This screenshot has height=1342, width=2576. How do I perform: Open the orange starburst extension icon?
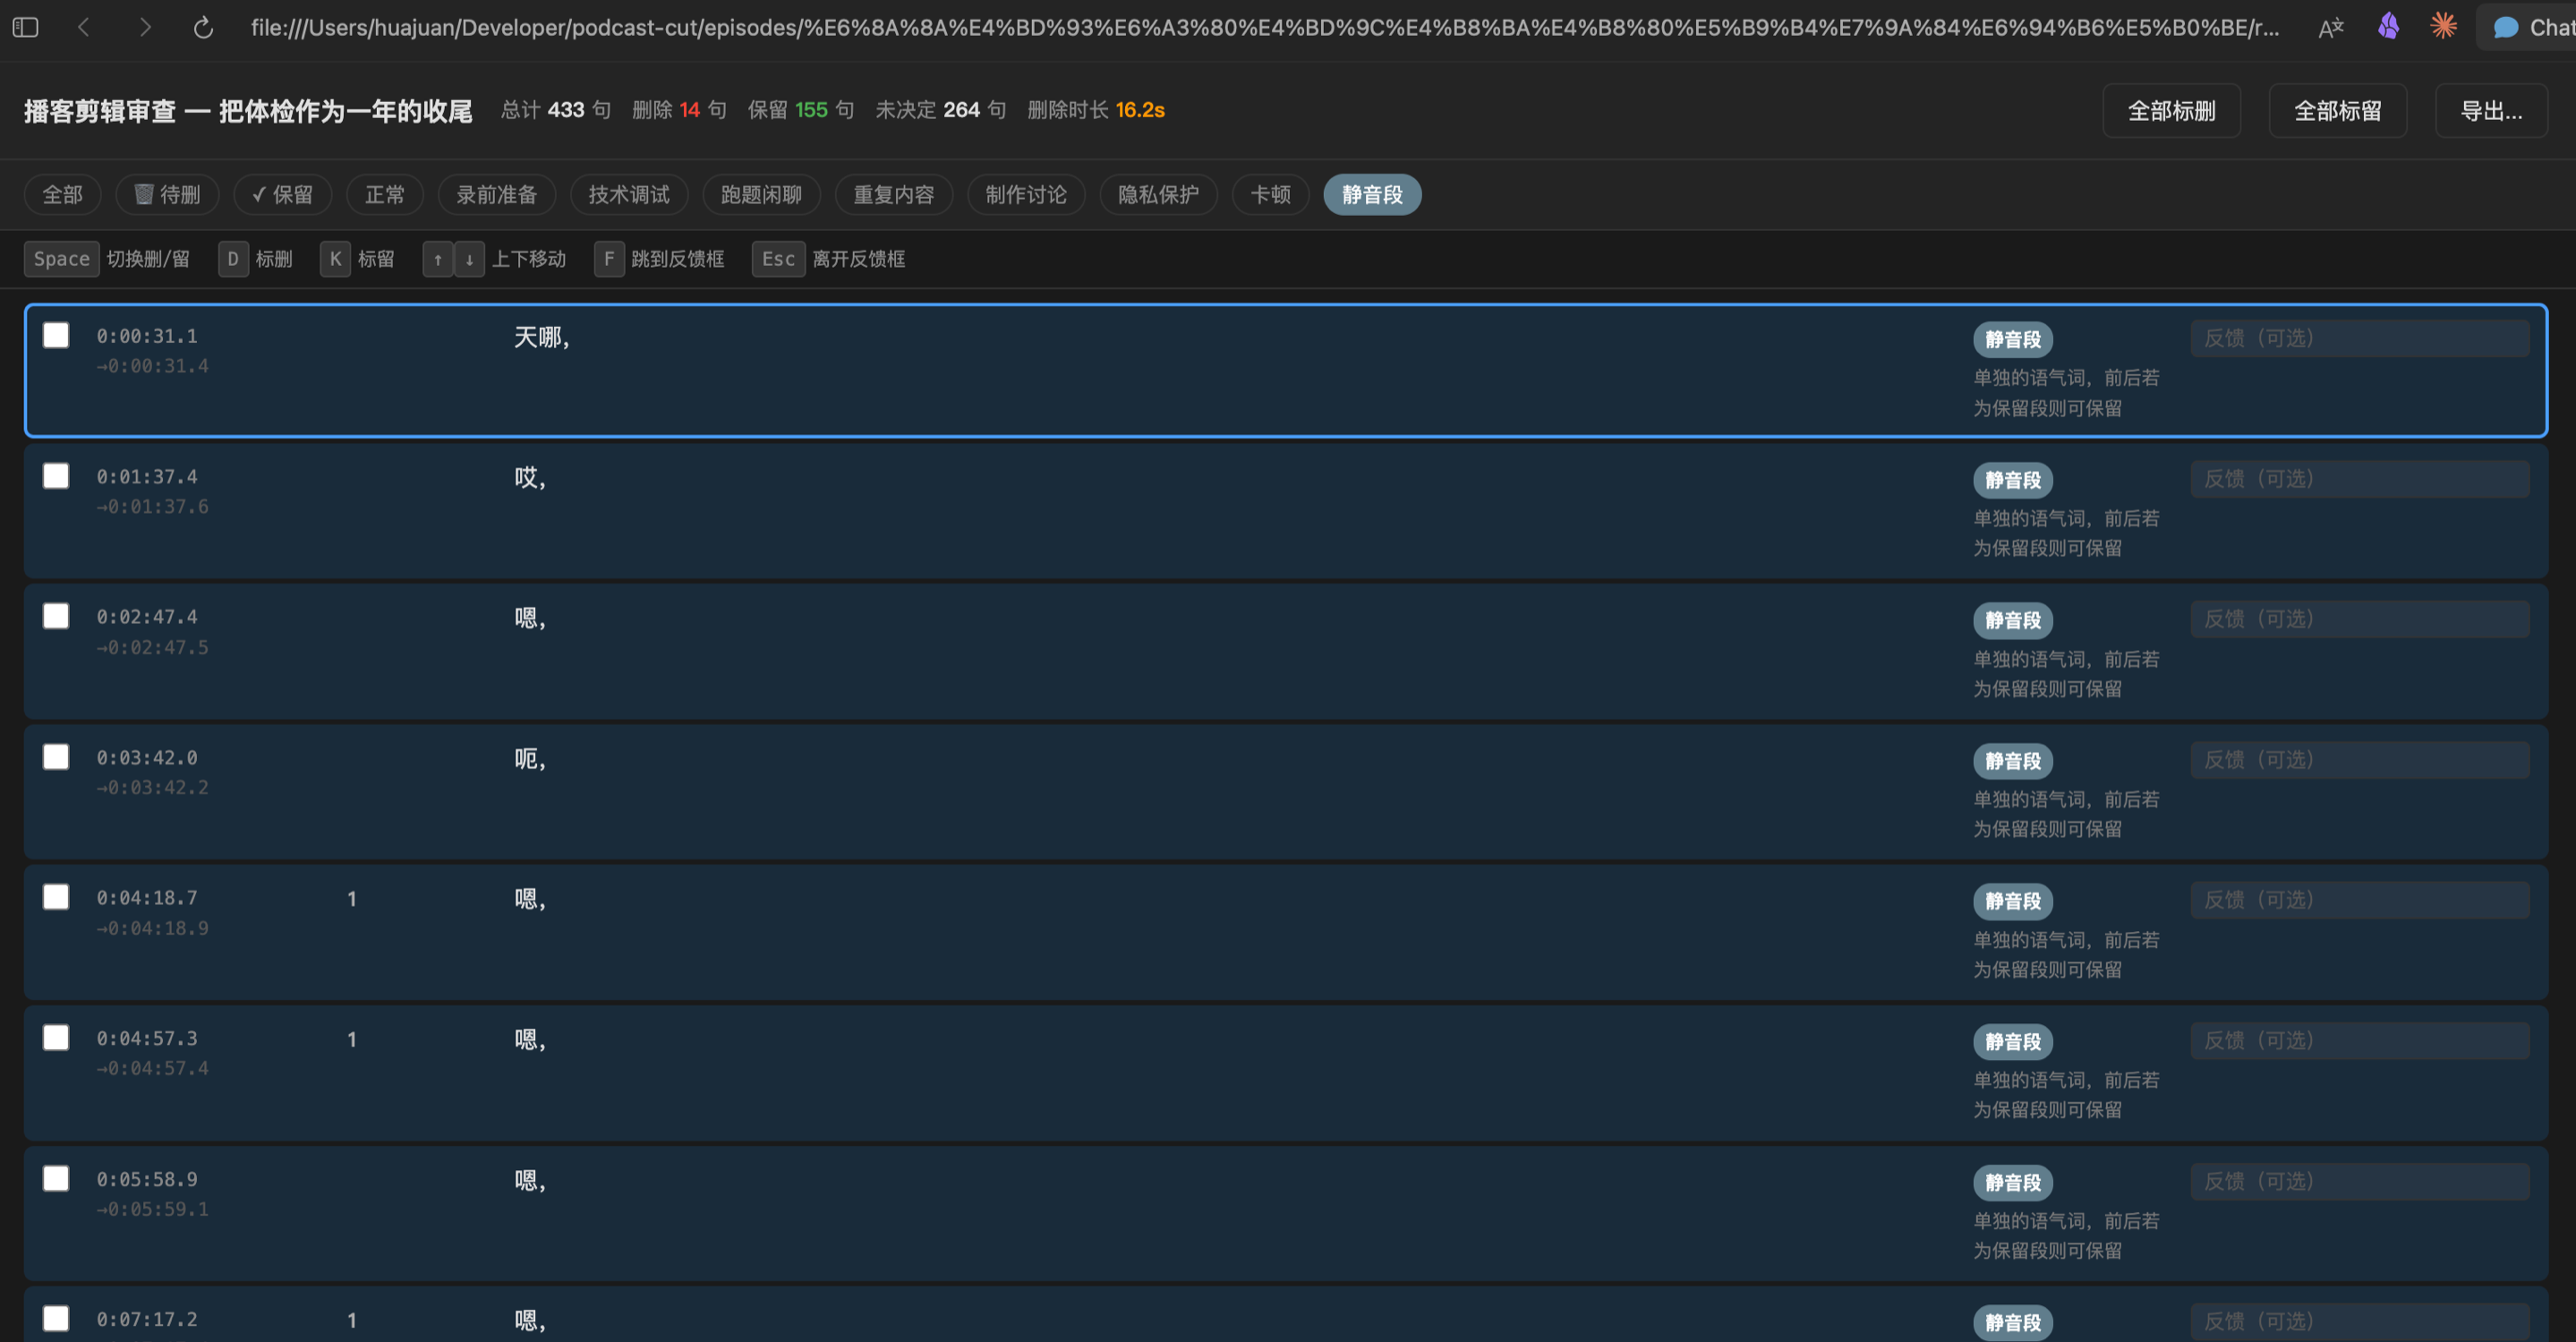[2443, 27]
